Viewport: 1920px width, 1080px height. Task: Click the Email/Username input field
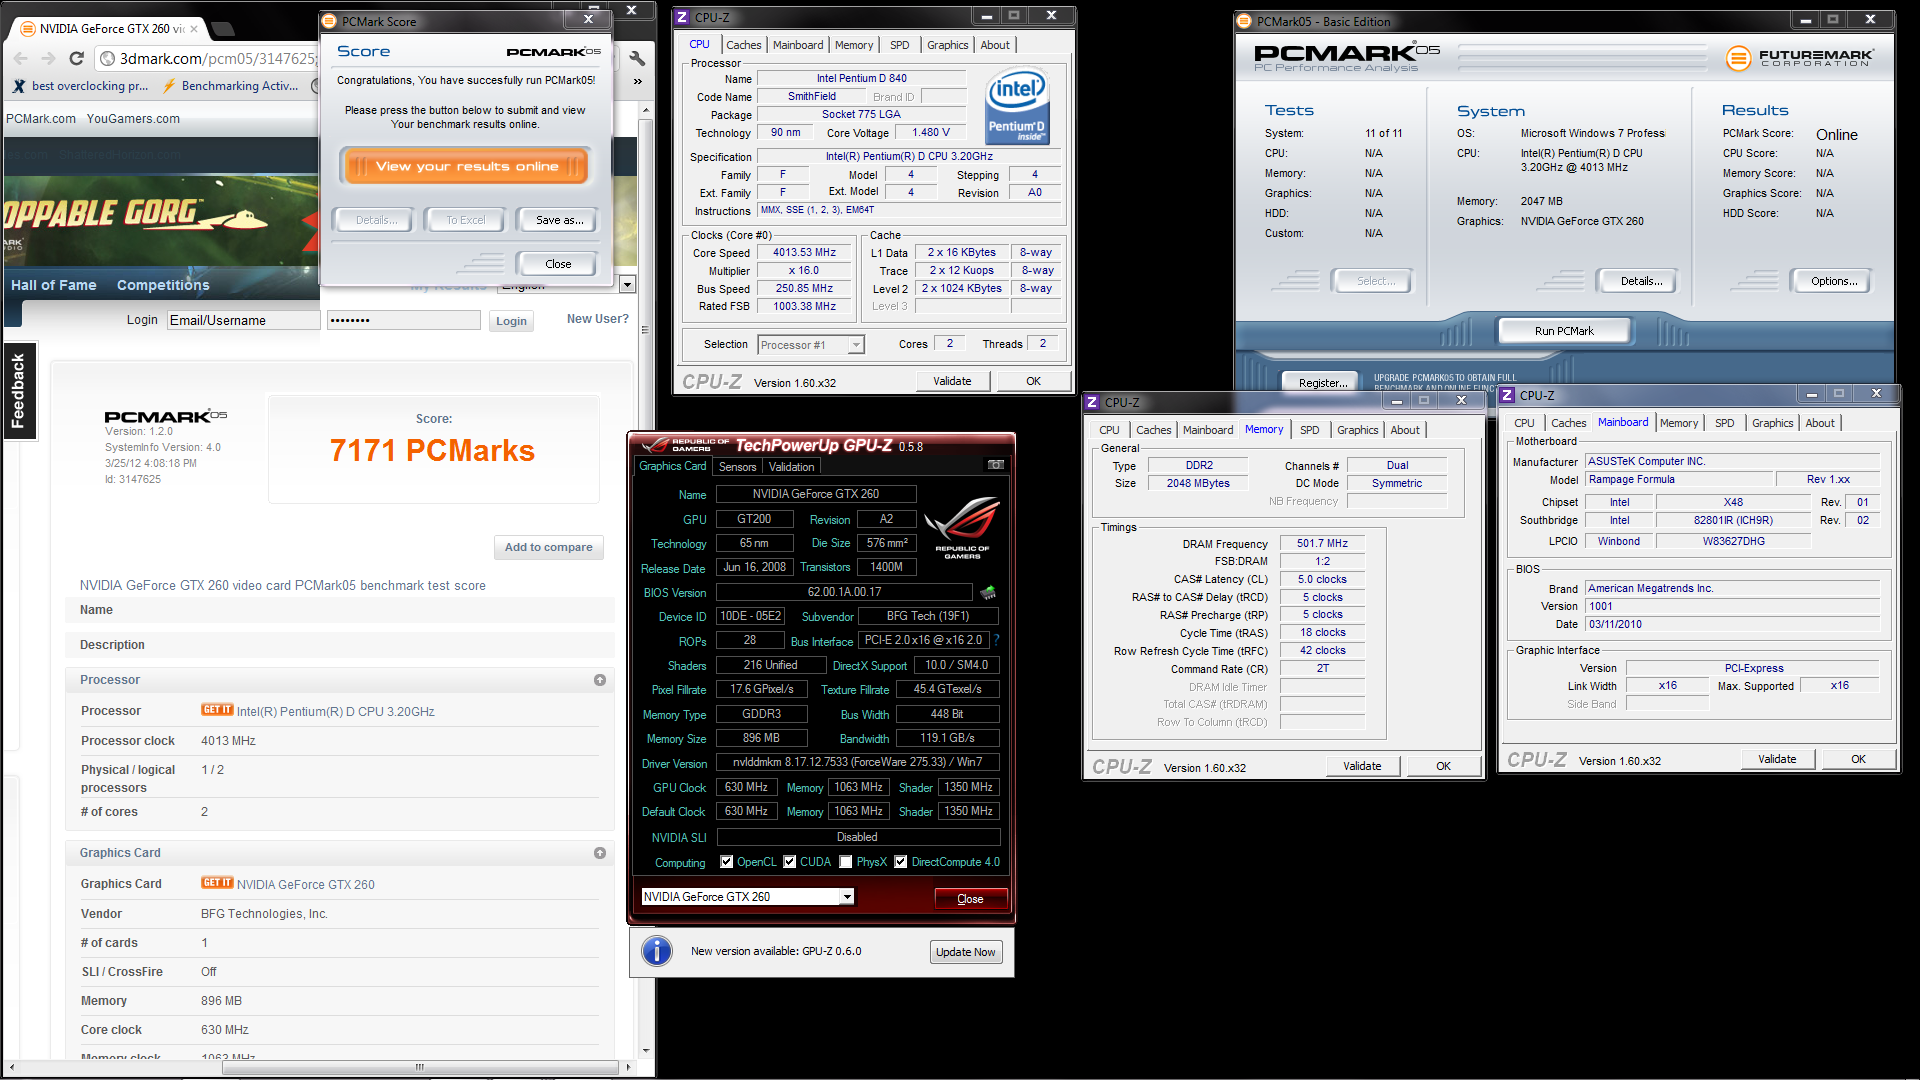pyautogui.click(x=243, y=320)
